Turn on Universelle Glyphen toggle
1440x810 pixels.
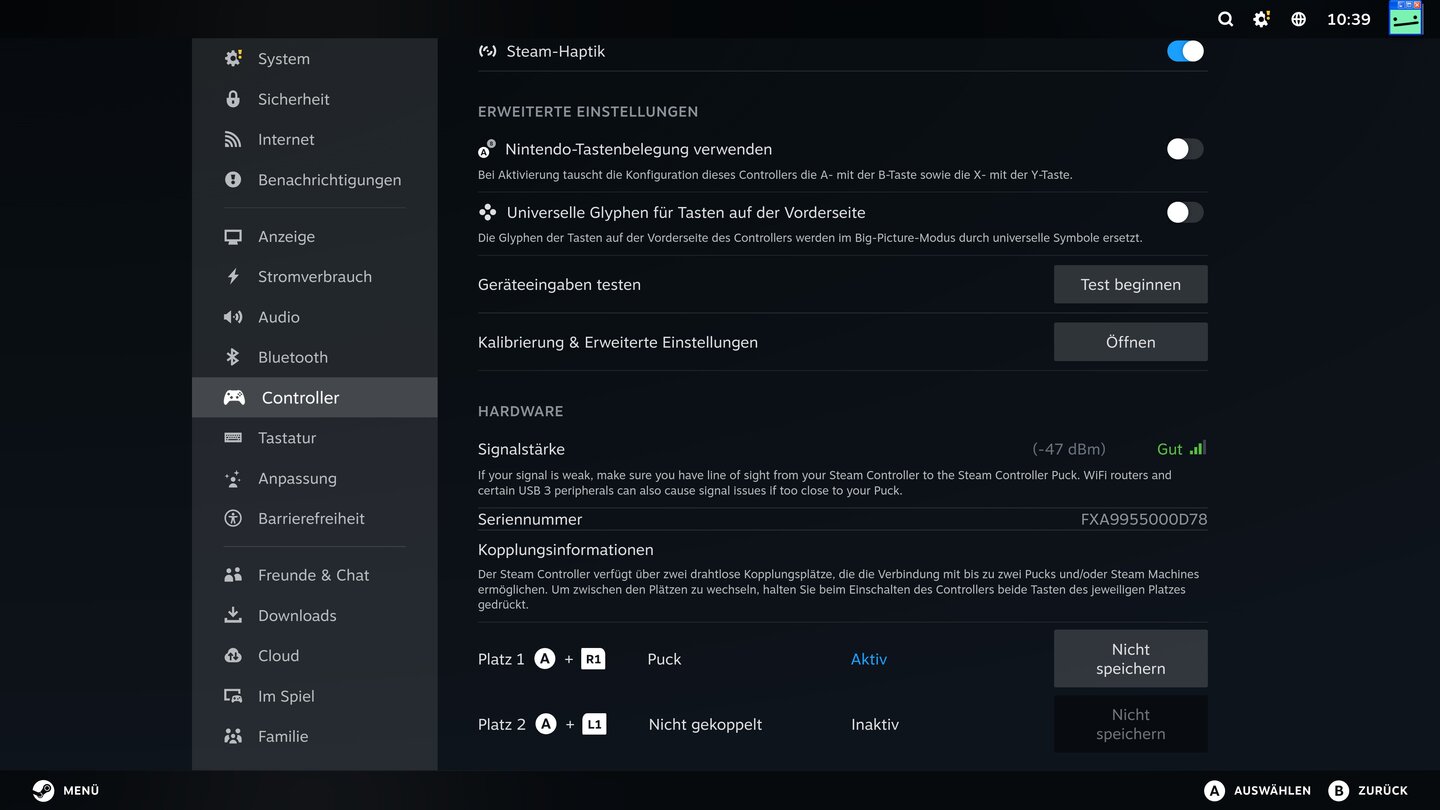point(1185,212)
